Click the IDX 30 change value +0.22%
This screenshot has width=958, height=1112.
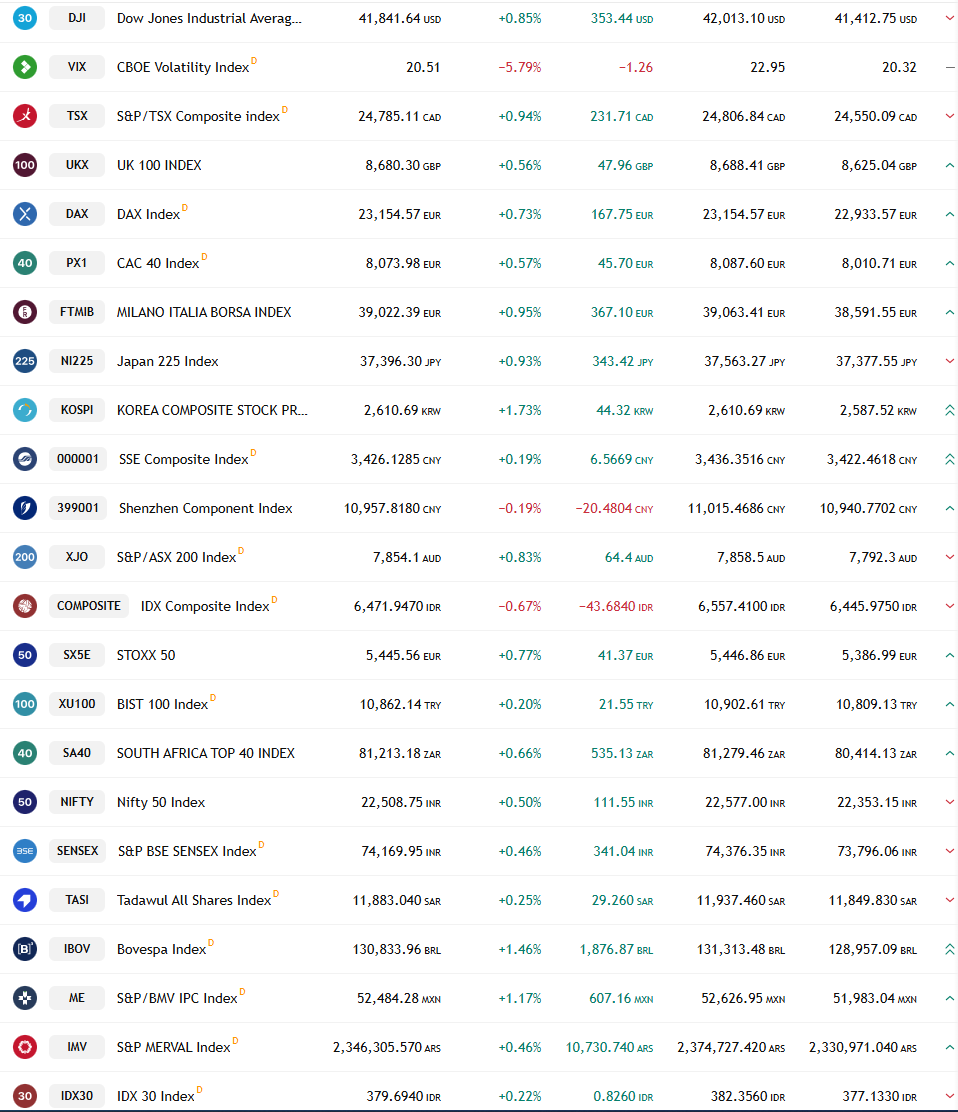(x=520, y=1096)
